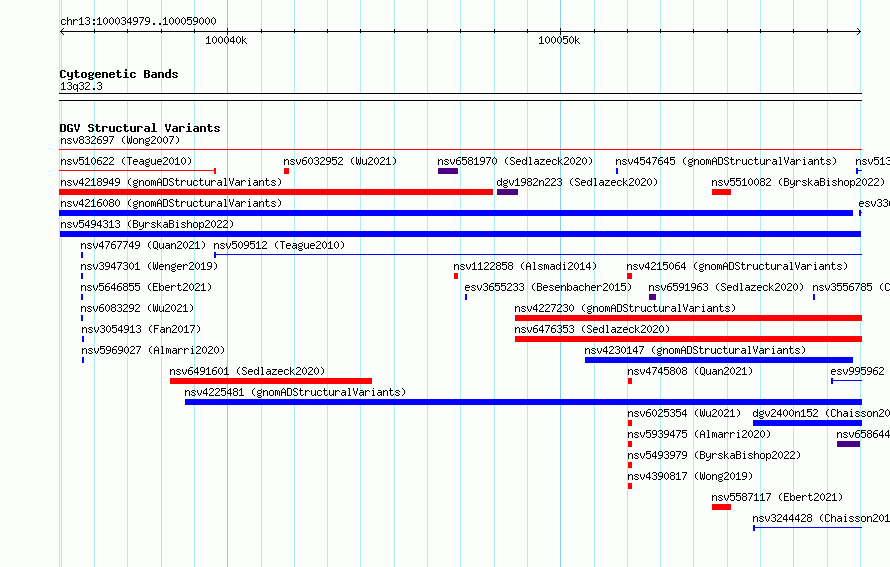Open the nsv4227230 gnomAD variant label
Viewport: 890px width, 567px height.
(625, 308)
